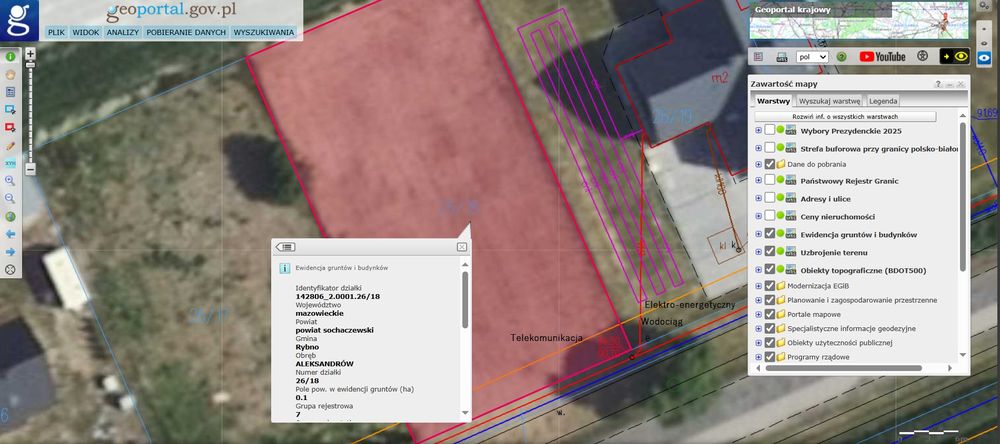Enable Państwowy Rejestr Granic layer checkbox
Screen dimensions: 1000x444
tap(770, 181)
